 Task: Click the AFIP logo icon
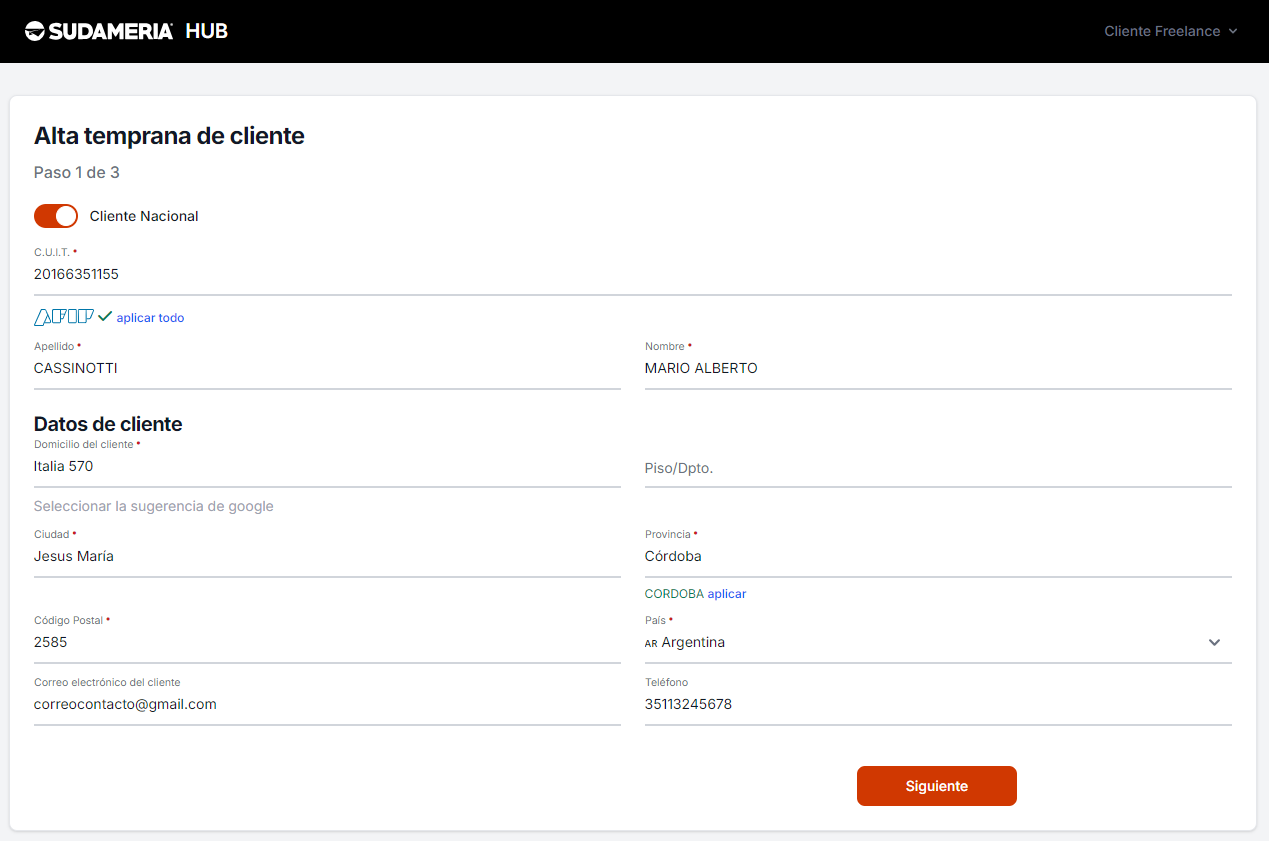pyautogui.click(x=64, y=317)
